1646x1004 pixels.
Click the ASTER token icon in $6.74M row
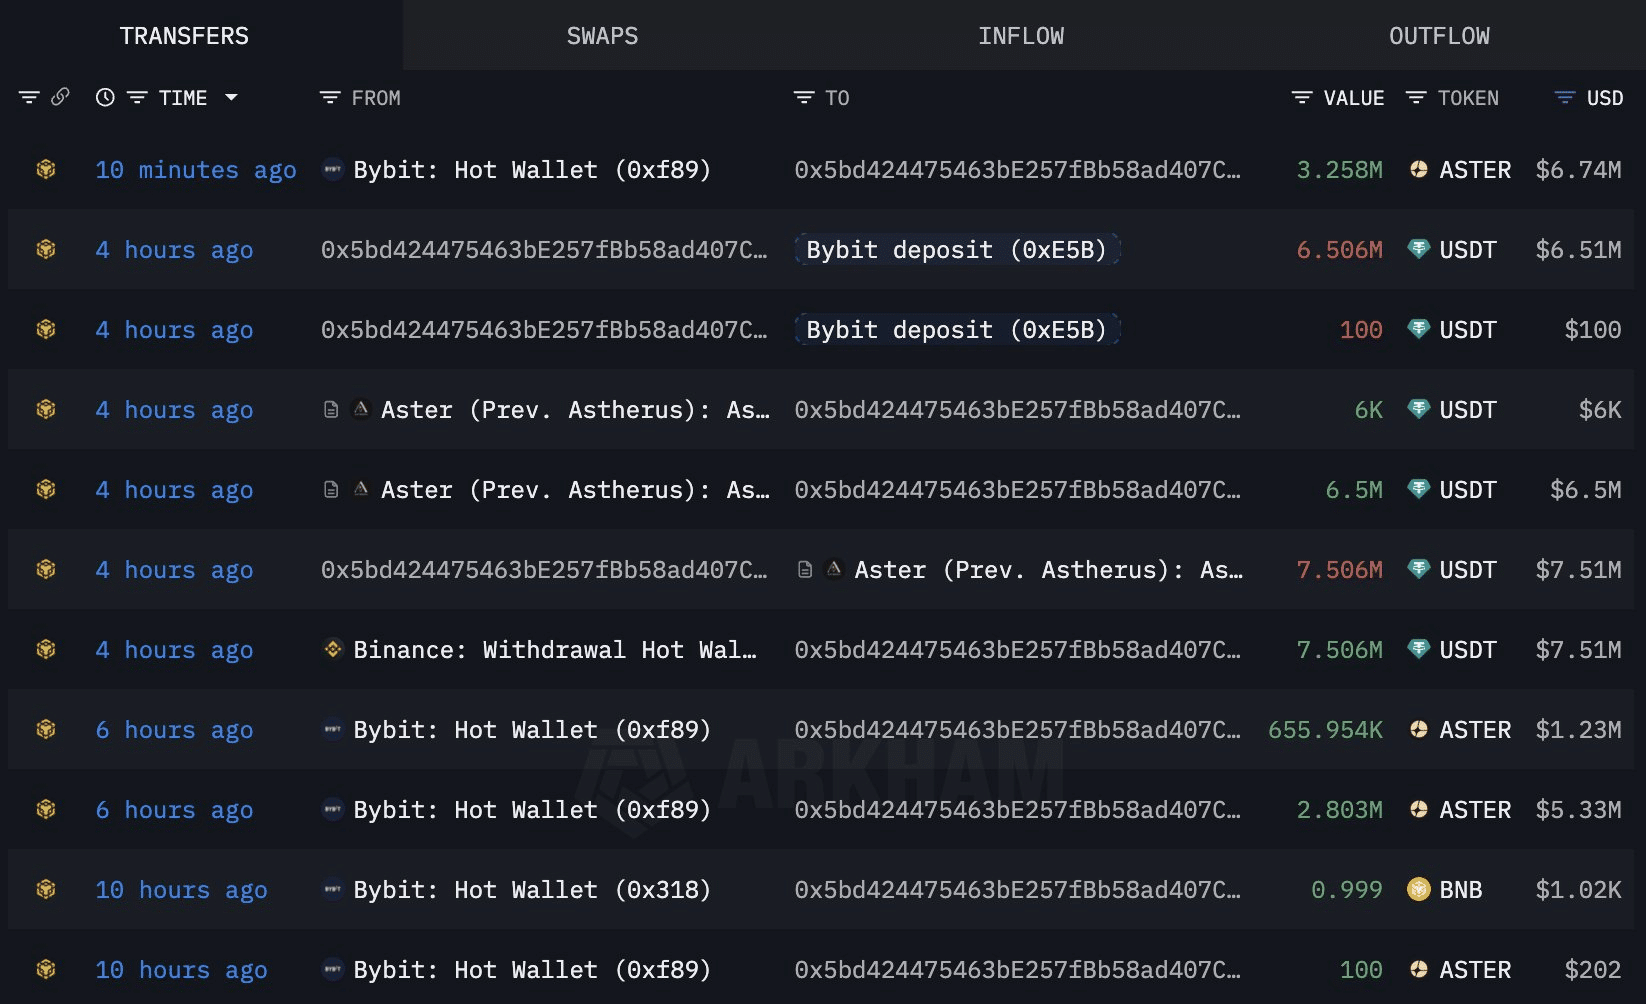[x=1418, y=169]
